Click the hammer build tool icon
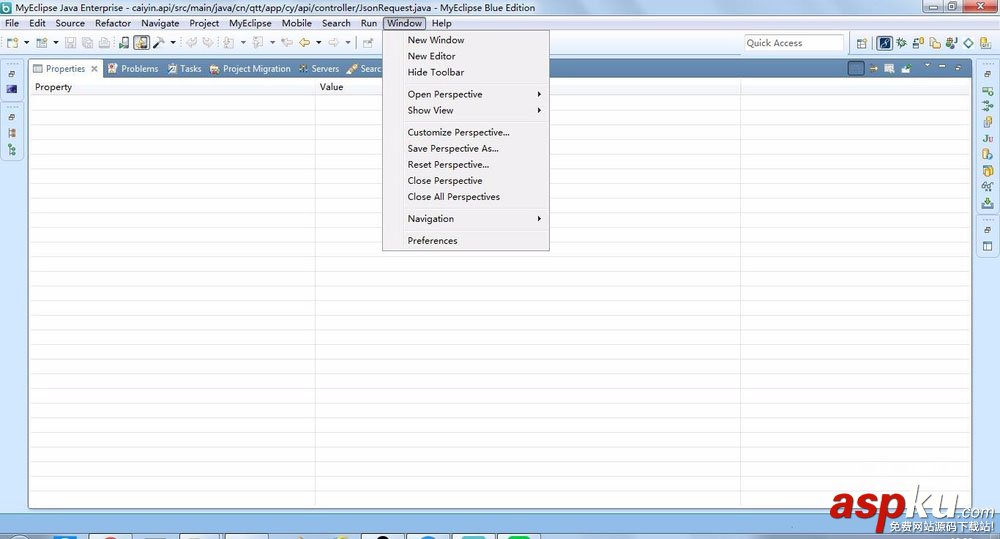The image size is (1000, 539). (x=158, y=43)
